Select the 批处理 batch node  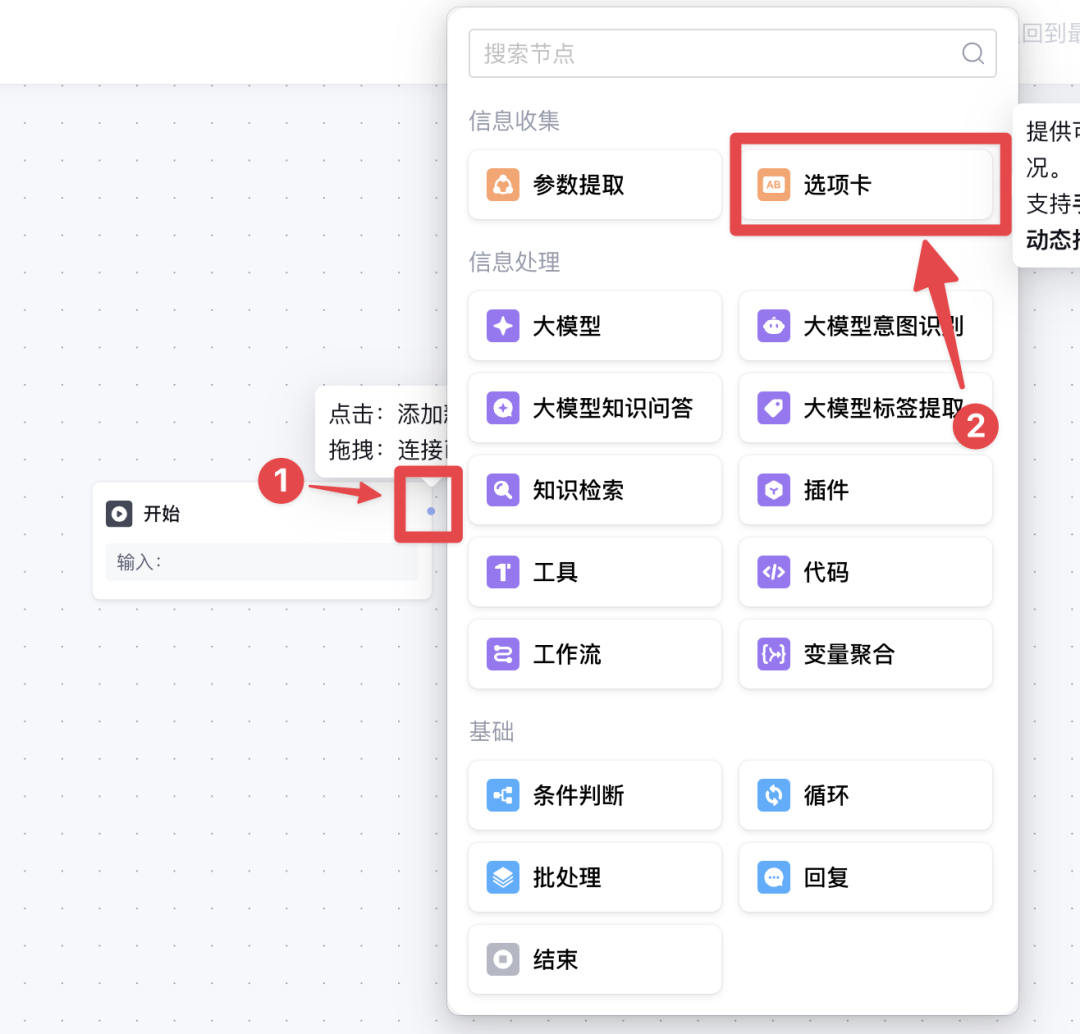tap(594, 877)
